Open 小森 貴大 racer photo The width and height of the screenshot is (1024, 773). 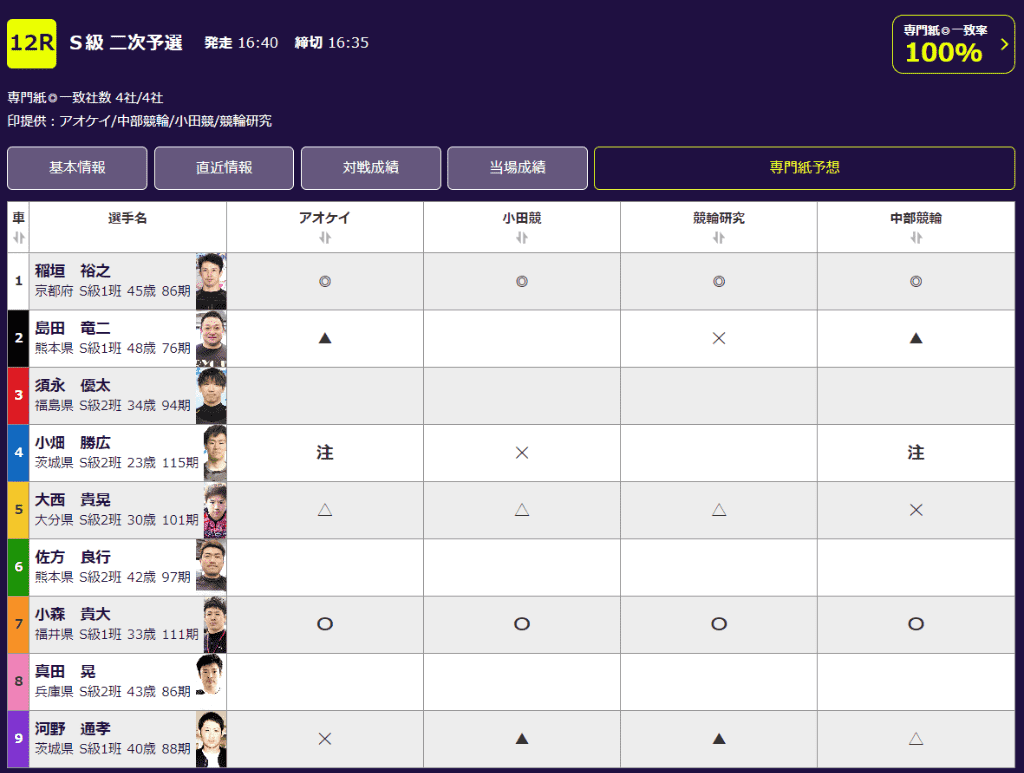pos(214,625)
